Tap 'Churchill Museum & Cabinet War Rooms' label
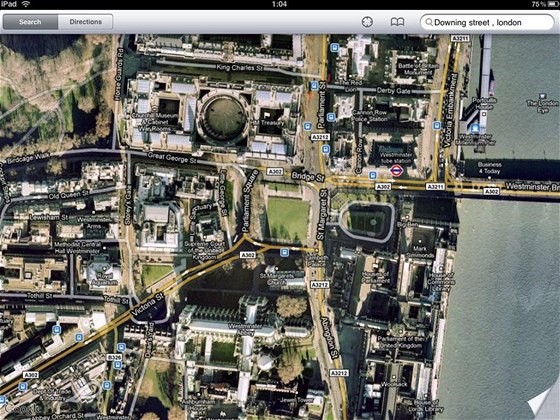Image resolution: width=560 pixels, height=420 pixels. tap(155, 122)
